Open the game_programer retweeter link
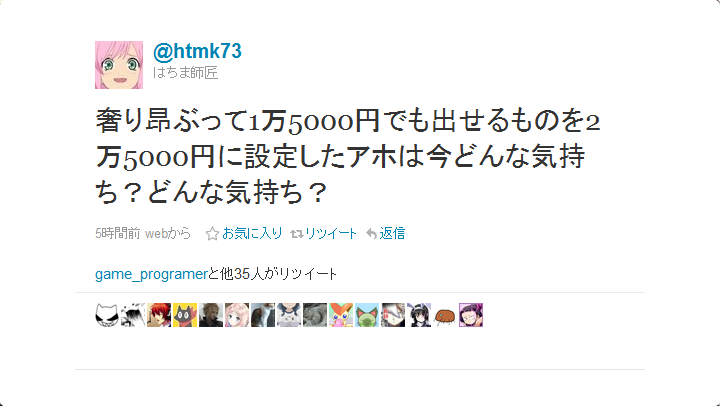This screenshot has width=720, height=406. (151, 274)
